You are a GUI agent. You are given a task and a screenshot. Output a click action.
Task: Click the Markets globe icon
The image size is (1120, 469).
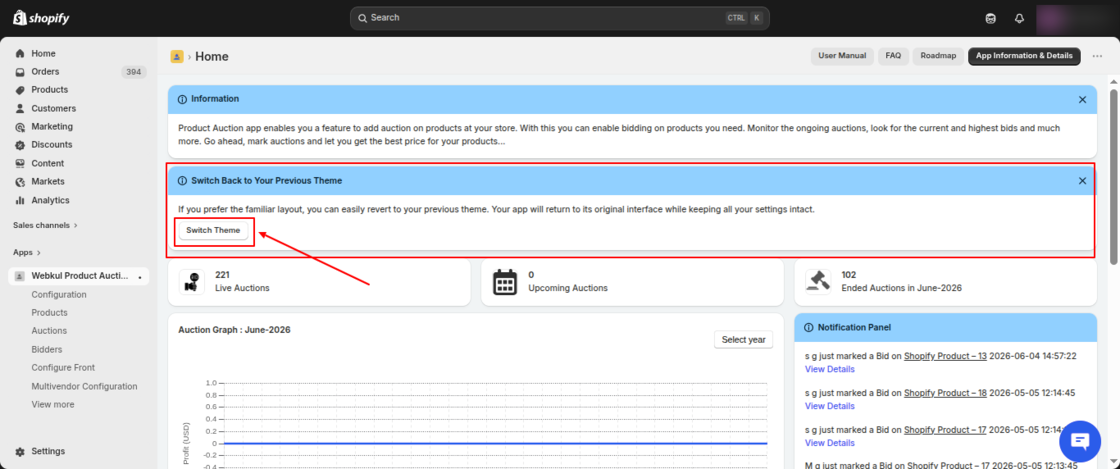[x=20, y=181]
